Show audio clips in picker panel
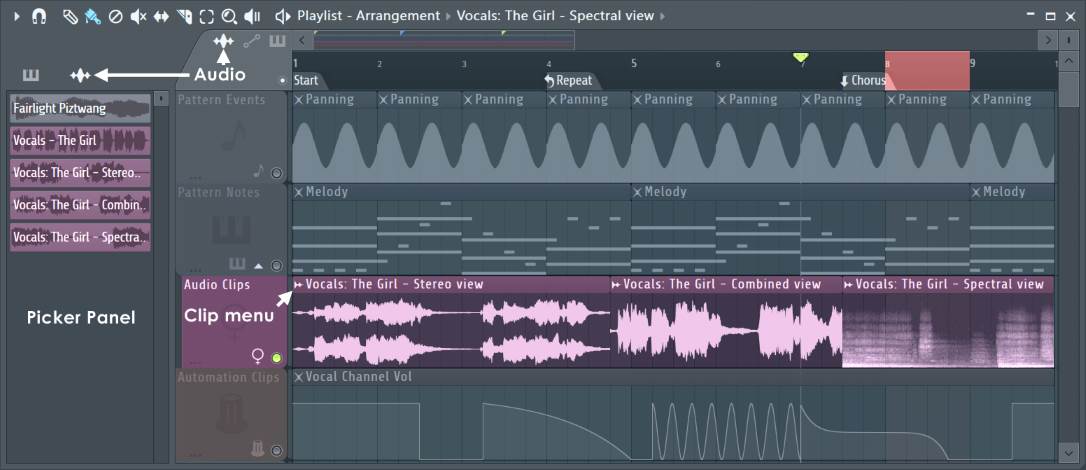 [x=80, y=75]
